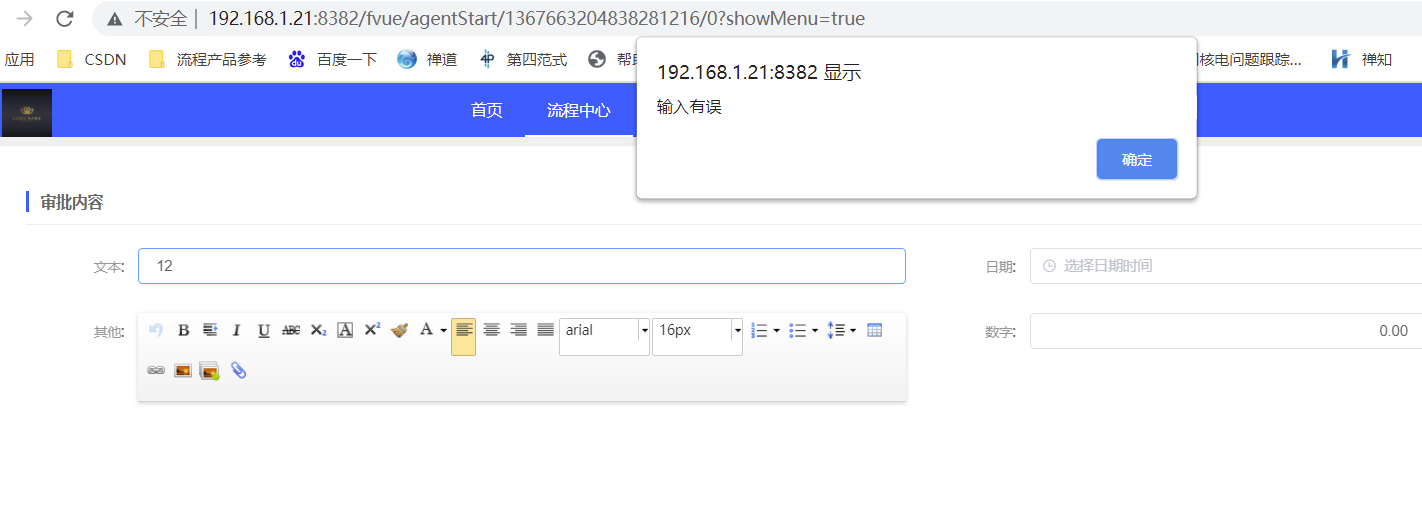Open line spacing dropdown arrow
Image resolution: width=1422 pixels, height=524 pixels.
click(x=852, y=330)
